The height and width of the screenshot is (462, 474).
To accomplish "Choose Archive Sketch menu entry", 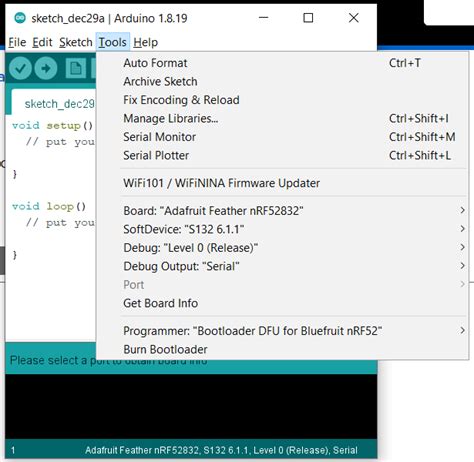I will pyautogui.click(x=282, y=81).
